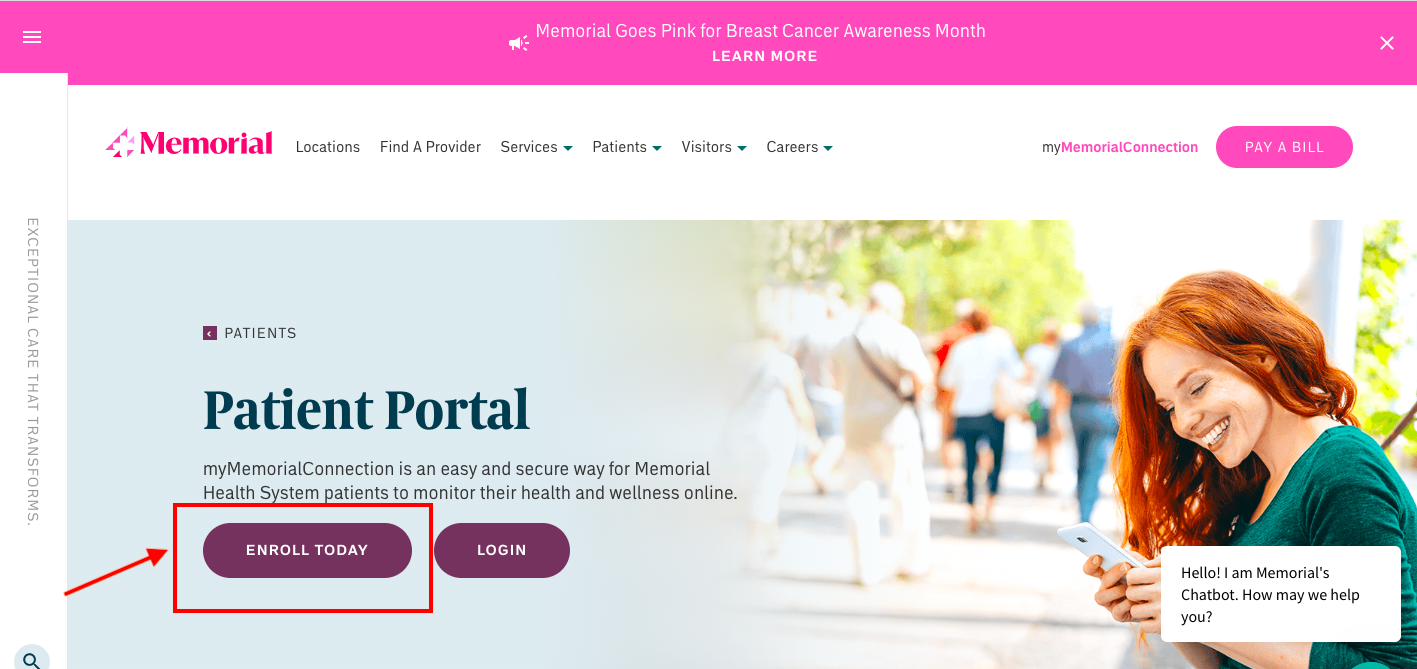
Task: Click the myMemorialConnection link
Action: (1120, 147)
